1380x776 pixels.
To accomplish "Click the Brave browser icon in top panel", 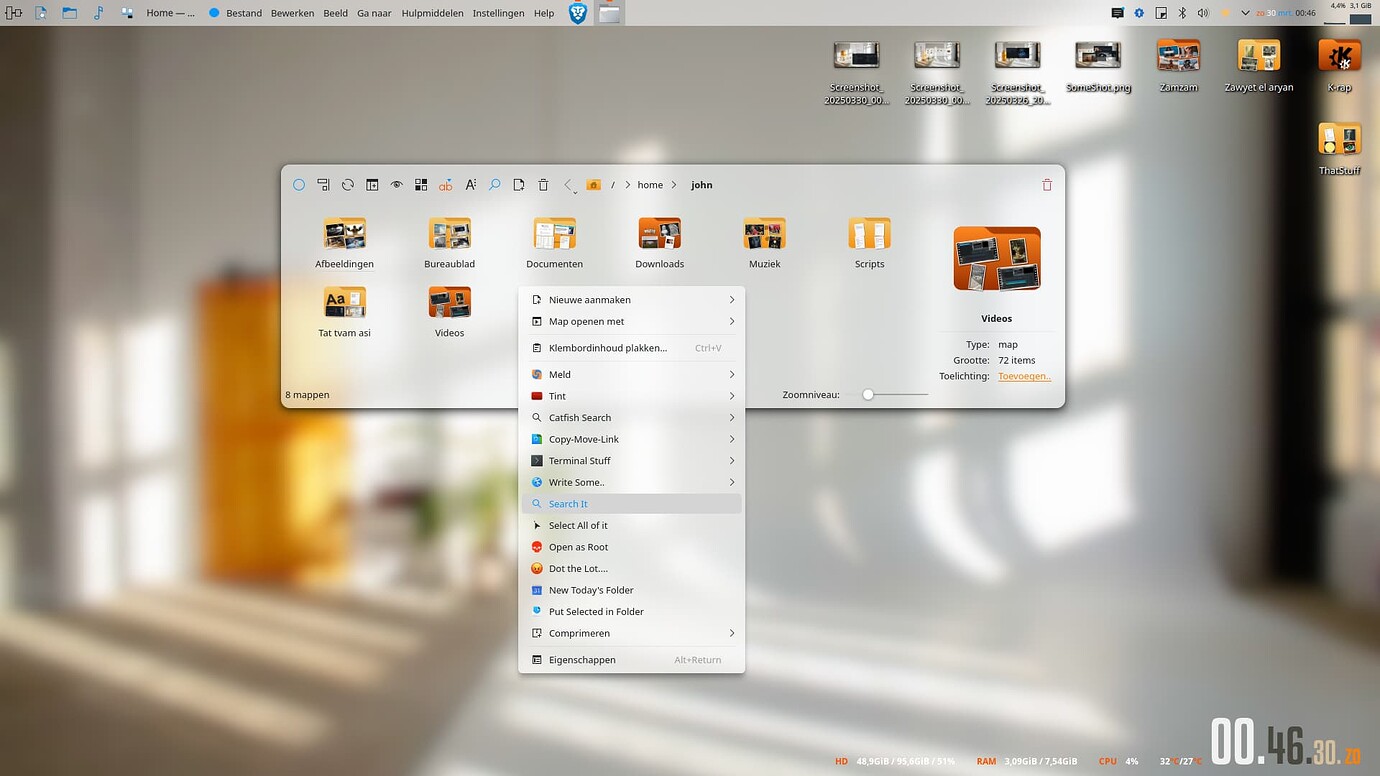I will click(578, 13).
